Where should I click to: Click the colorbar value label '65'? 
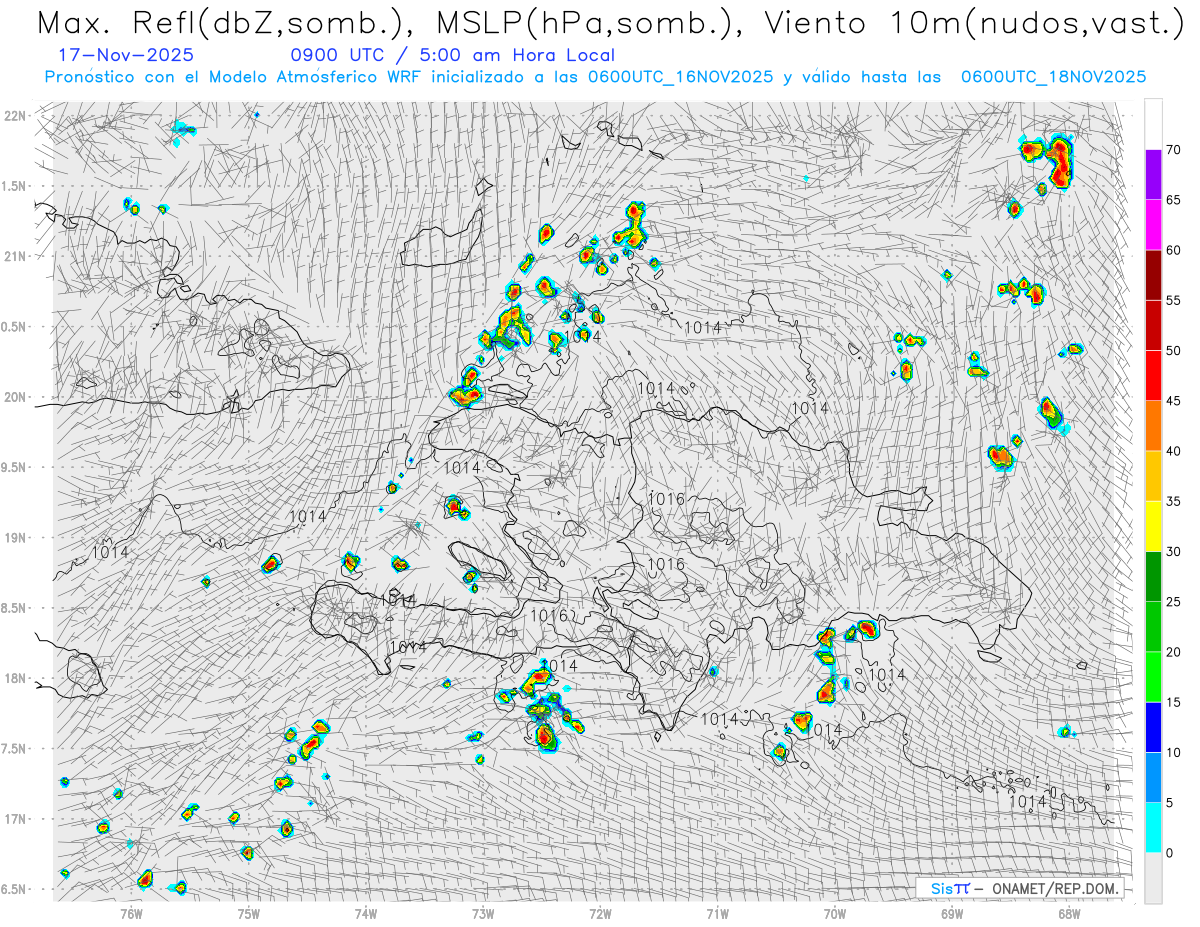(1174, 200)
